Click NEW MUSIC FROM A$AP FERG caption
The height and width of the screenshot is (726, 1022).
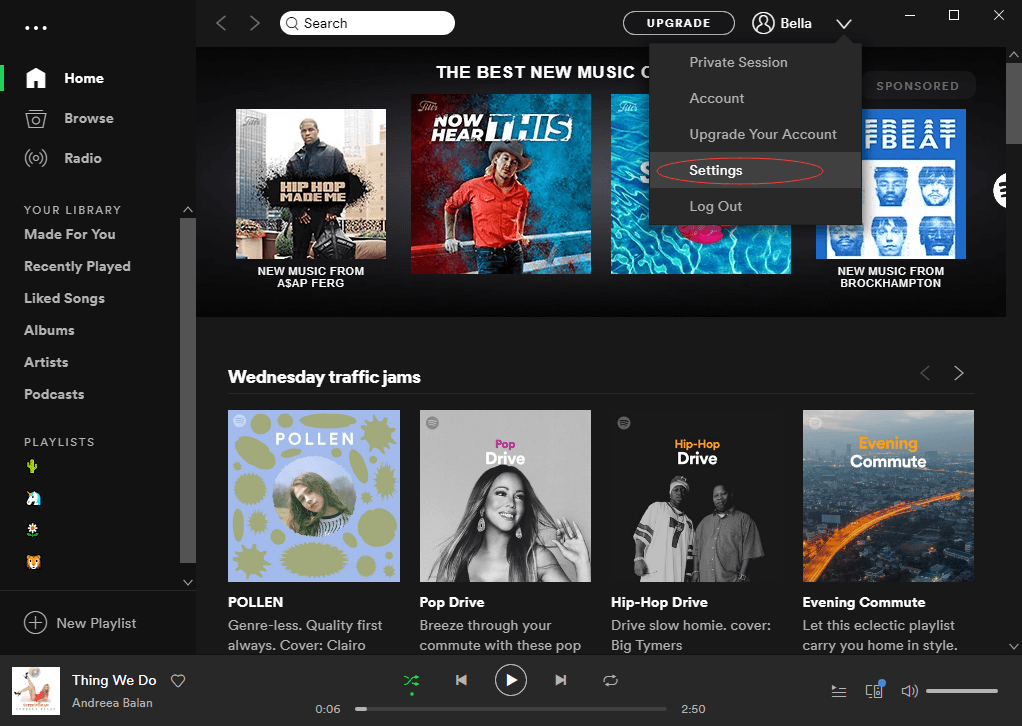(311, 277)
